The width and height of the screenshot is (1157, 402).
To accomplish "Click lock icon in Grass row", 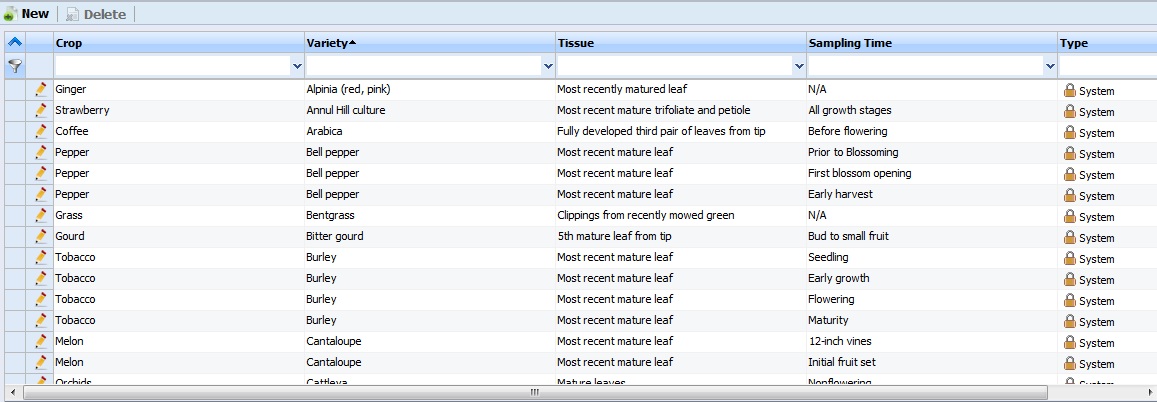I will [x=1069, y=216].
